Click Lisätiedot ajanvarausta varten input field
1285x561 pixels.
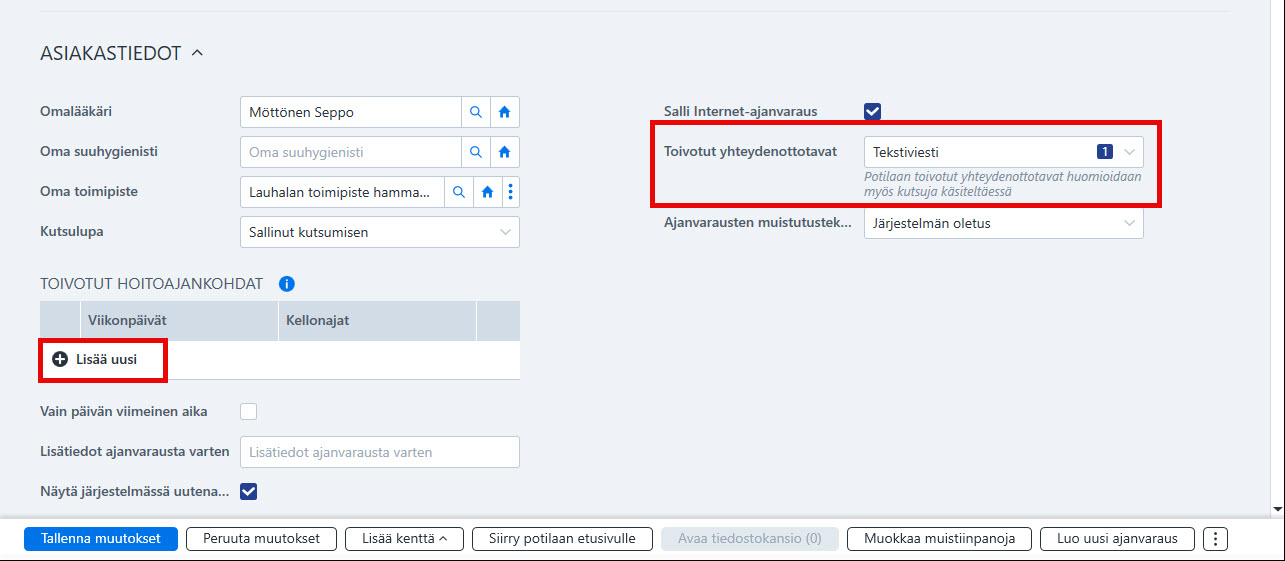(380, 452)
